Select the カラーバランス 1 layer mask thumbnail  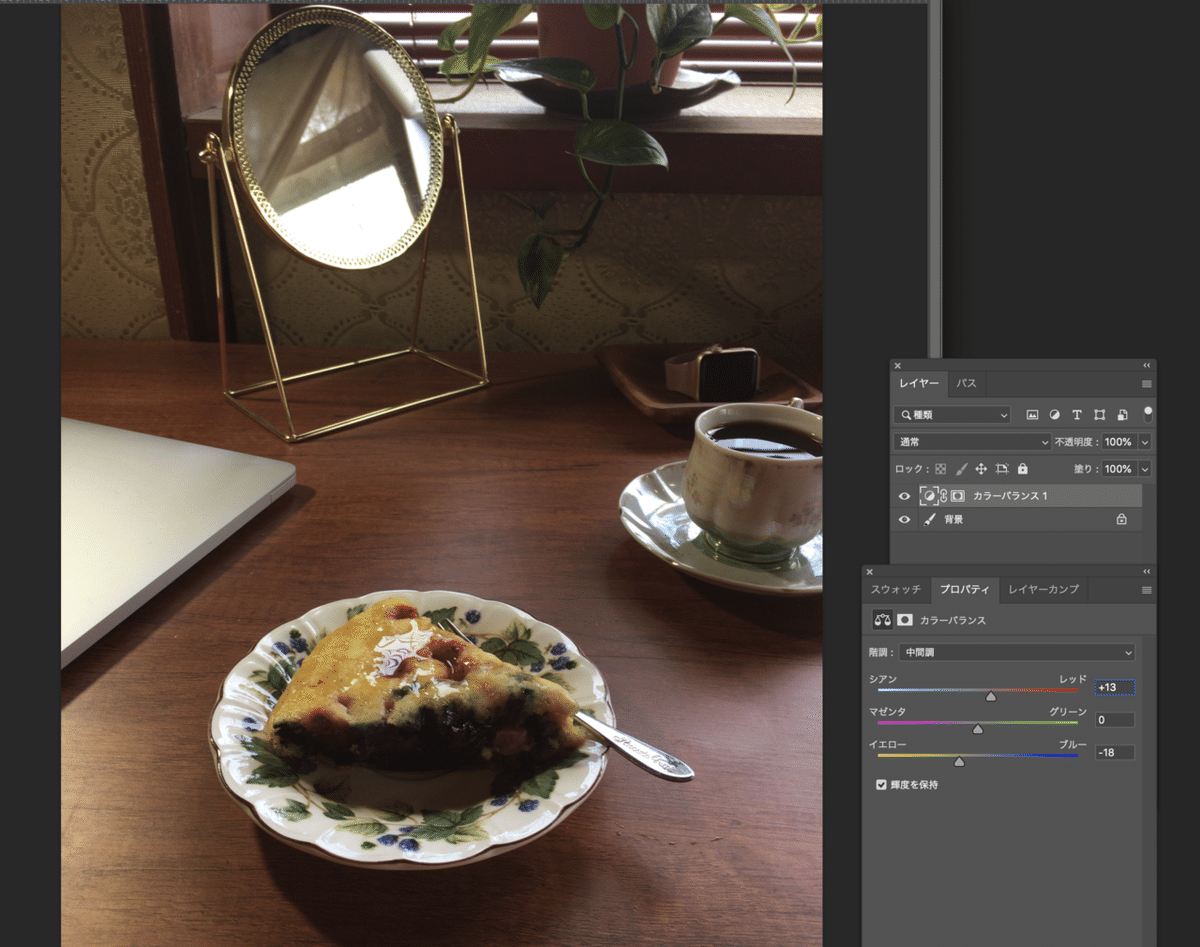(957, 496)
